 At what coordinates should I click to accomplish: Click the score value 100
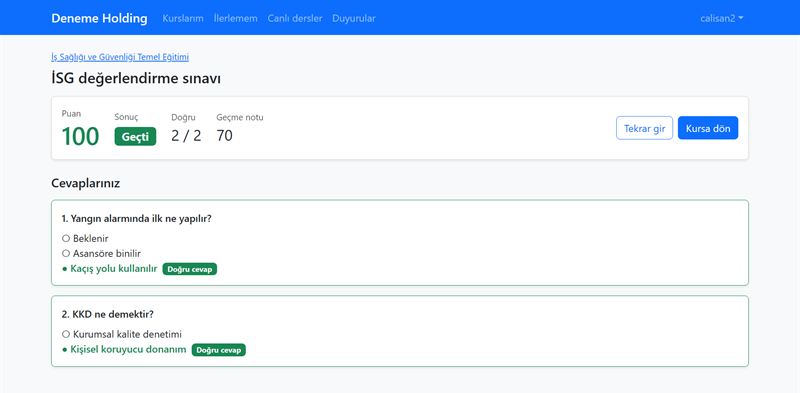point(80,137)
